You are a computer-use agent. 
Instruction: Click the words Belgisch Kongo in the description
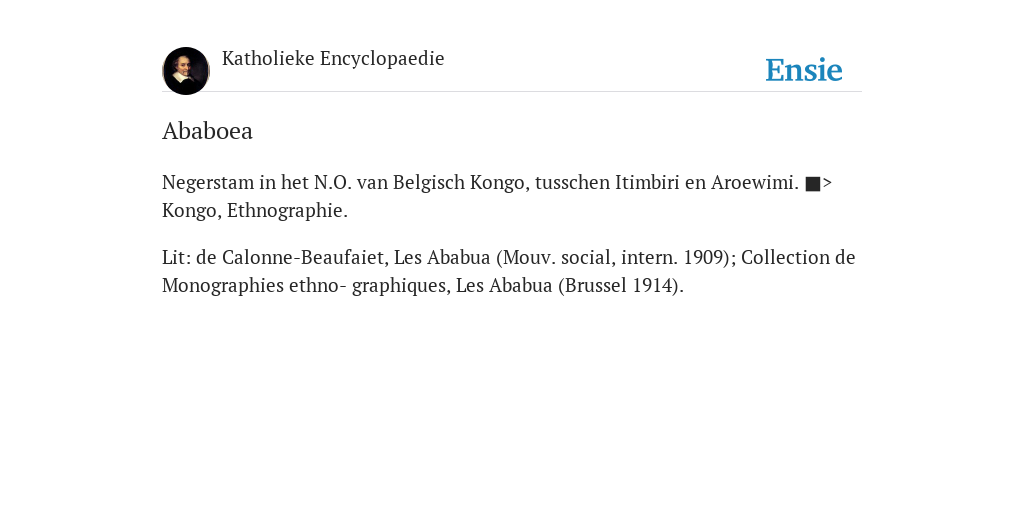[459, 182]
